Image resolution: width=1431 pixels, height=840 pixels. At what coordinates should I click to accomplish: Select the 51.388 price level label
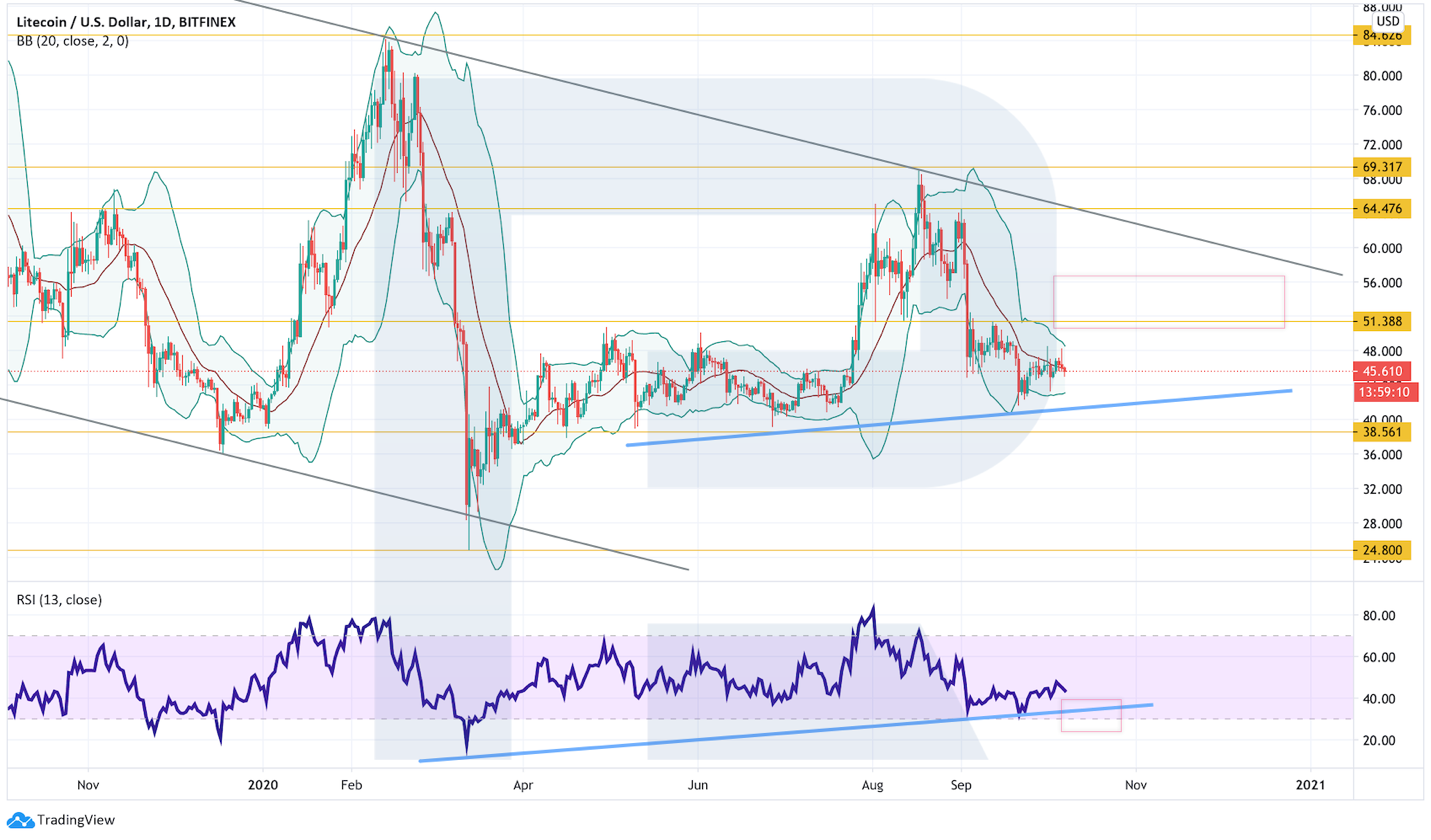click(x=1381, y=321)
